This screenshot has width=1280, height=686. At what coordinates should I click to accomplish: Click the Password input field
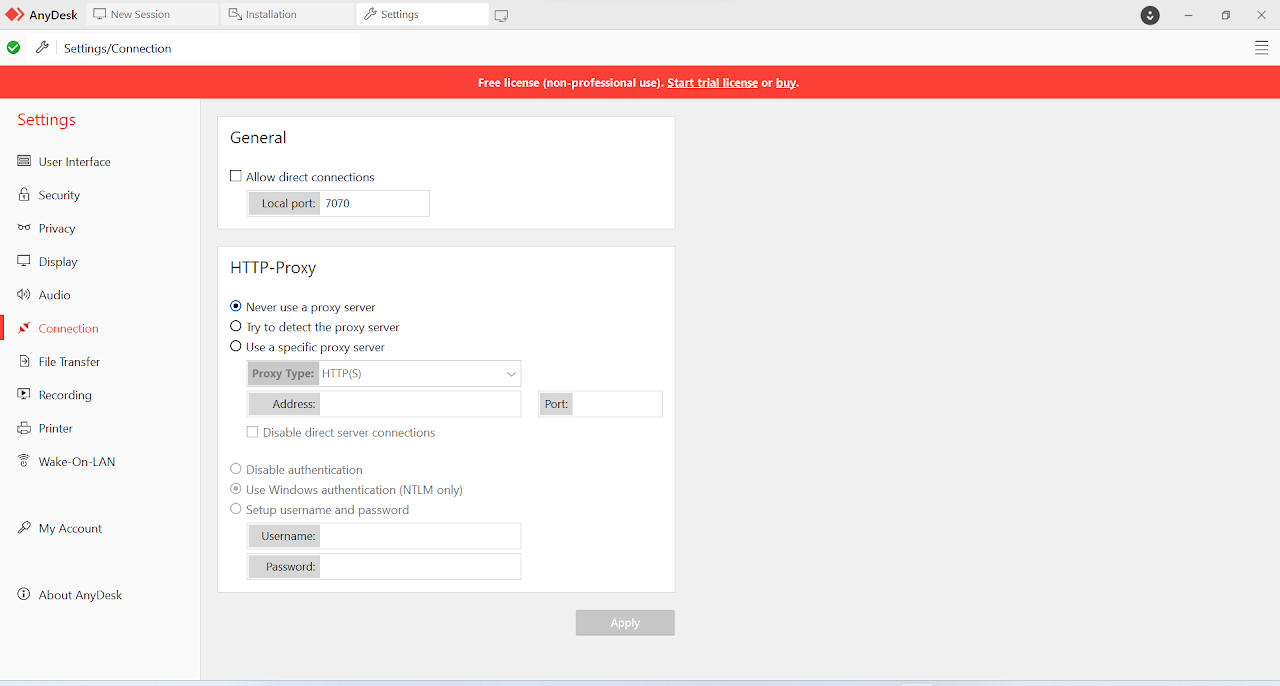pyautogui.click(x=420, y=566)
